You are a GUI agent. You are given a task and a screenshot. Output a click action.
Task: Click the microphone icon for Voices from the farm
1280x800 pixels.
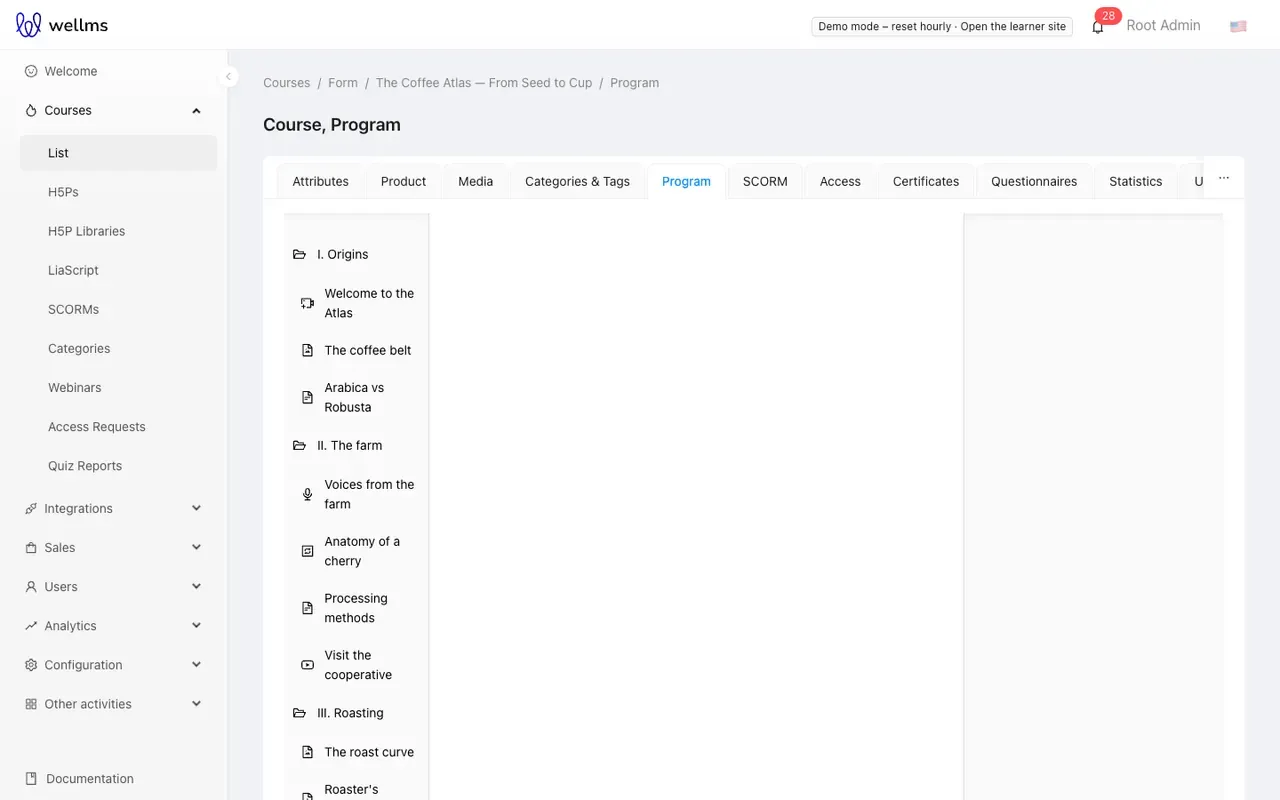point(307,494)
